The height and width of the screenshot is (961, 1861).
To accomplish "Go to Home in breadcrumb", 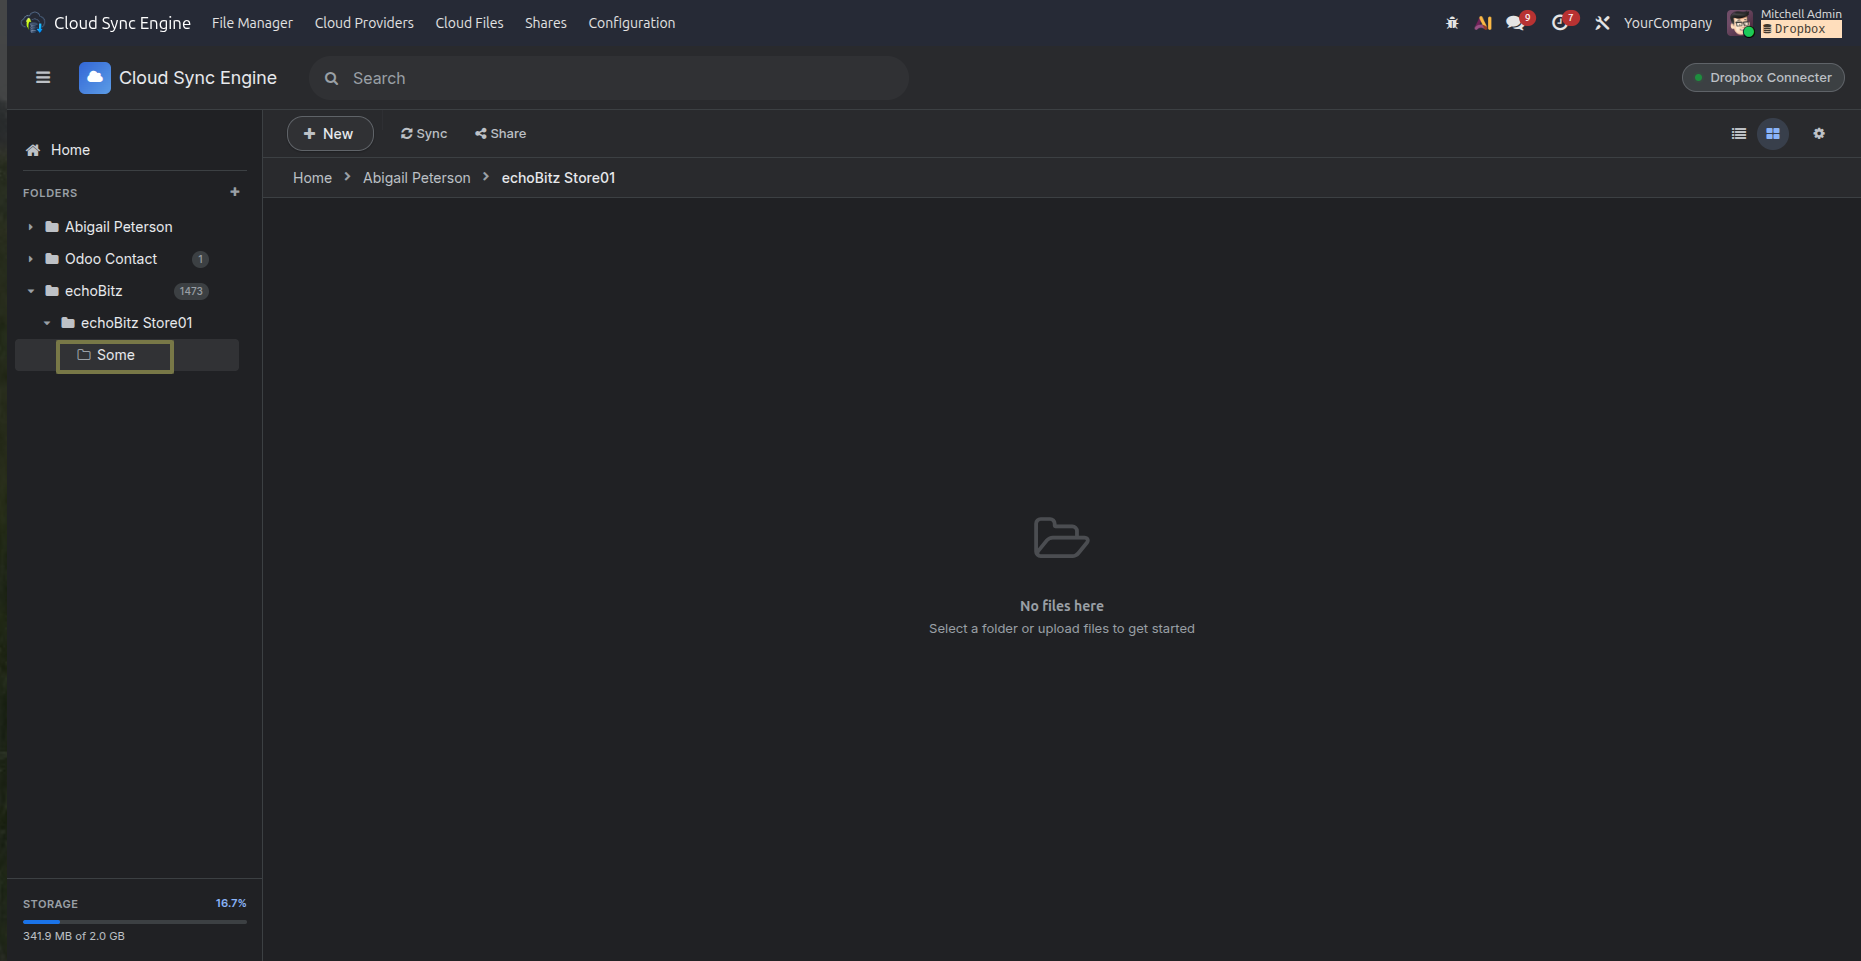I will [x=312, y=178].
